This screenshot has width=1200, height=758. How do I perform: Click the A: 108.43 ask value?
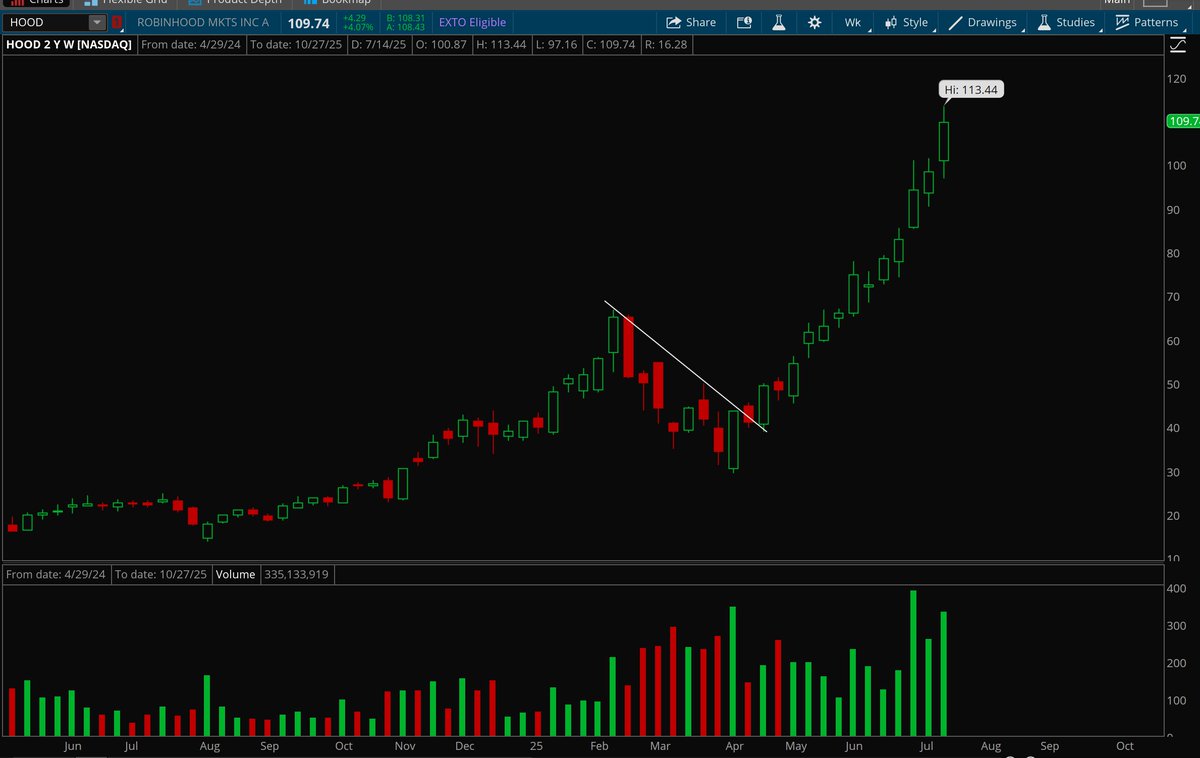(x=406, y=27)
